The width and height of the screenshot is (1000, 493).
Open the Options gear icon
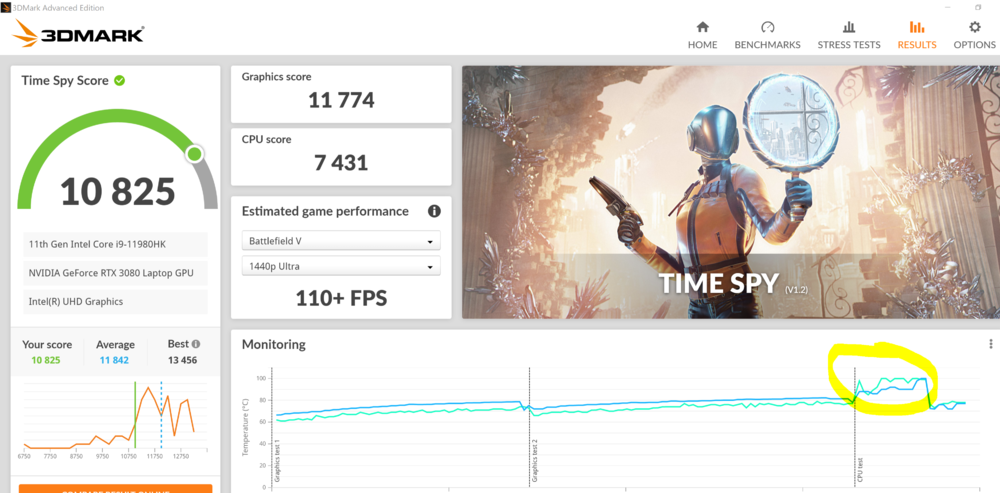click(974, 27)
